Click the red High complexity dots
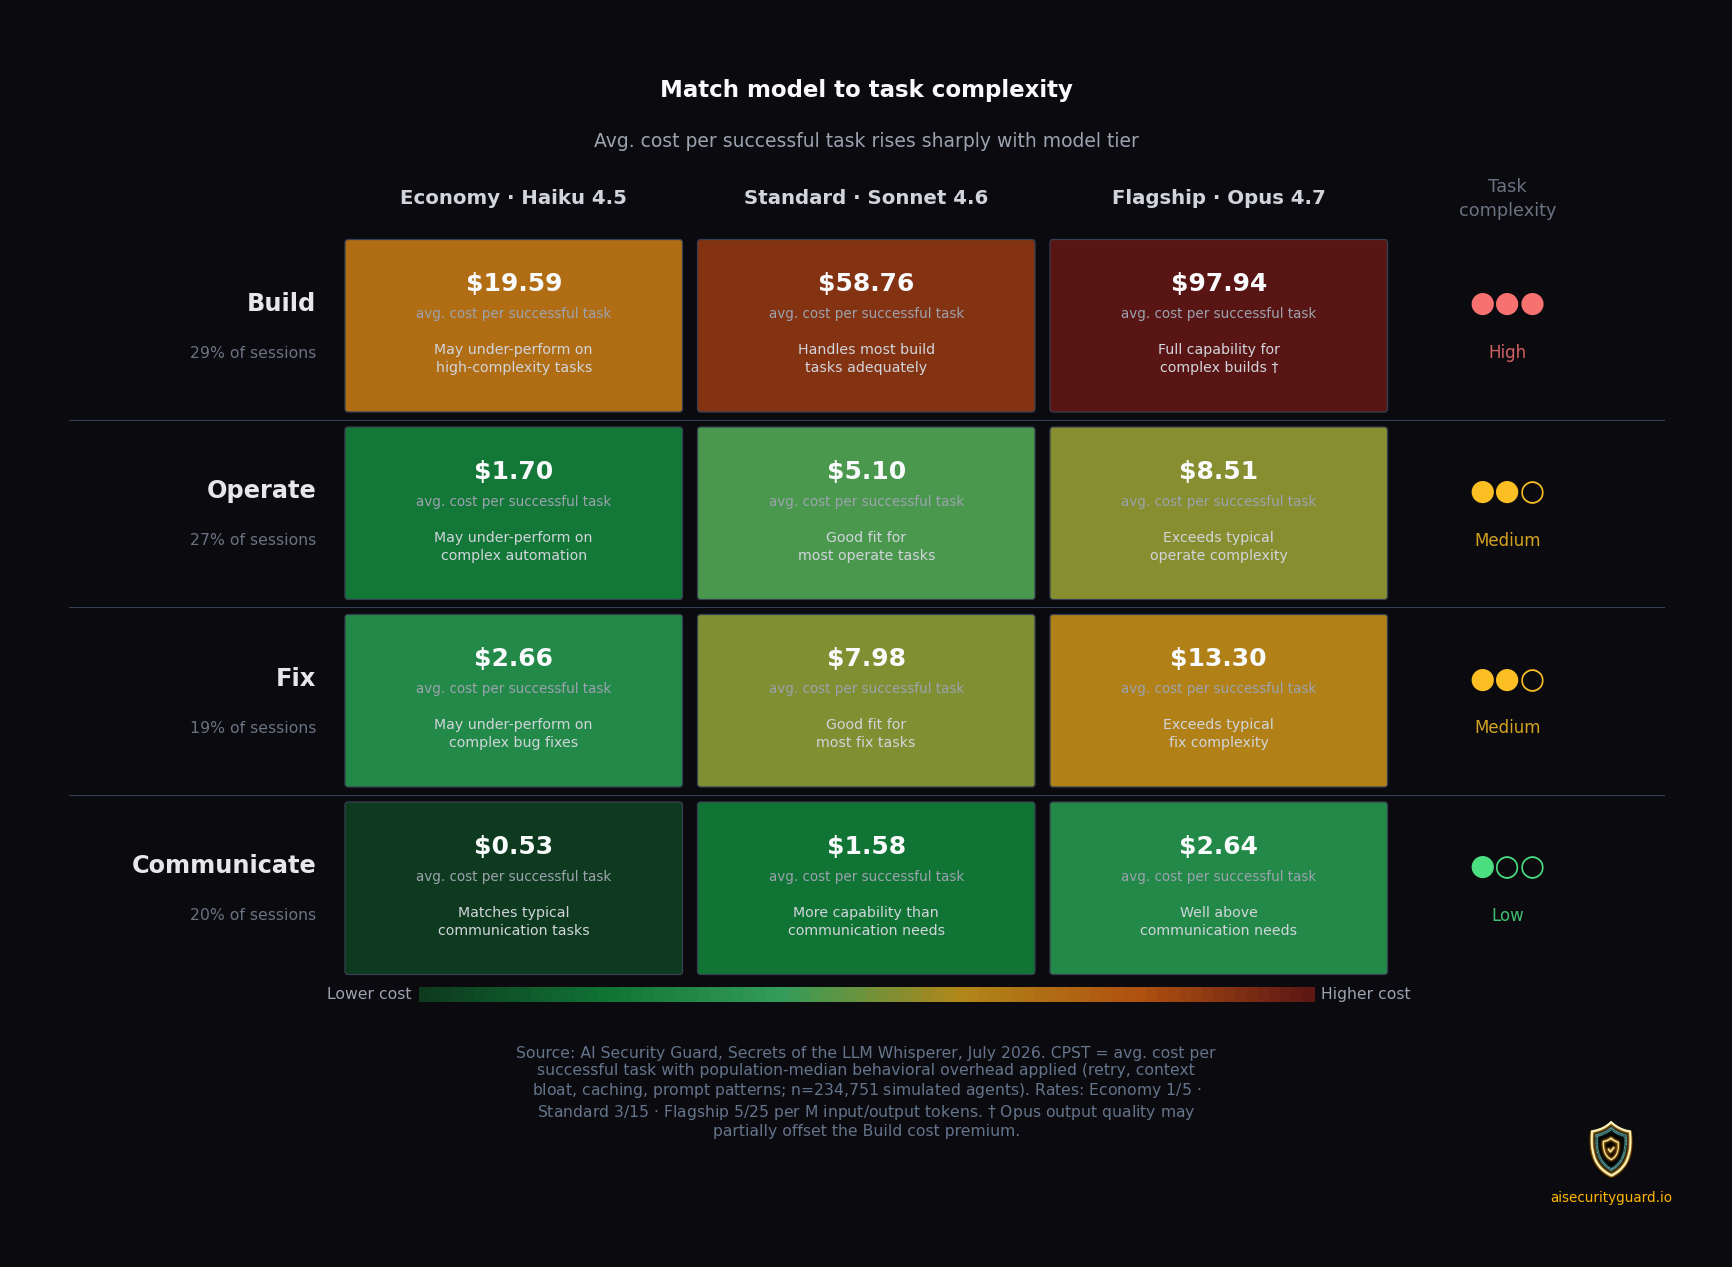Image resolution: width=1732 pixels, height=1267 pixels. click(x=1507, y=304)
